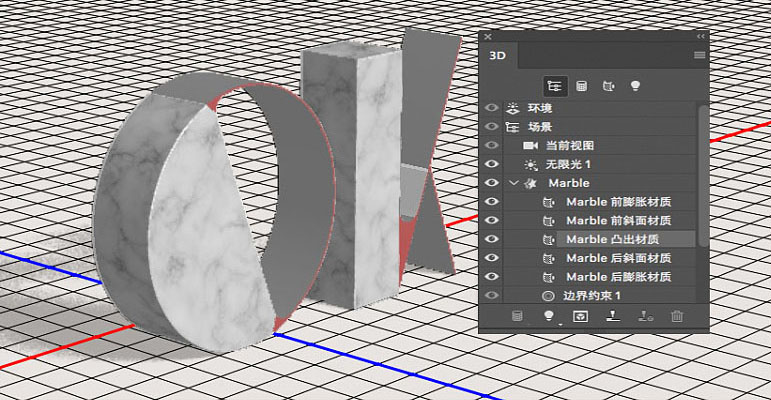Toggle visibility of 环境 item
The height and width of the screenshot is (400, 771).
coord(491,108)
